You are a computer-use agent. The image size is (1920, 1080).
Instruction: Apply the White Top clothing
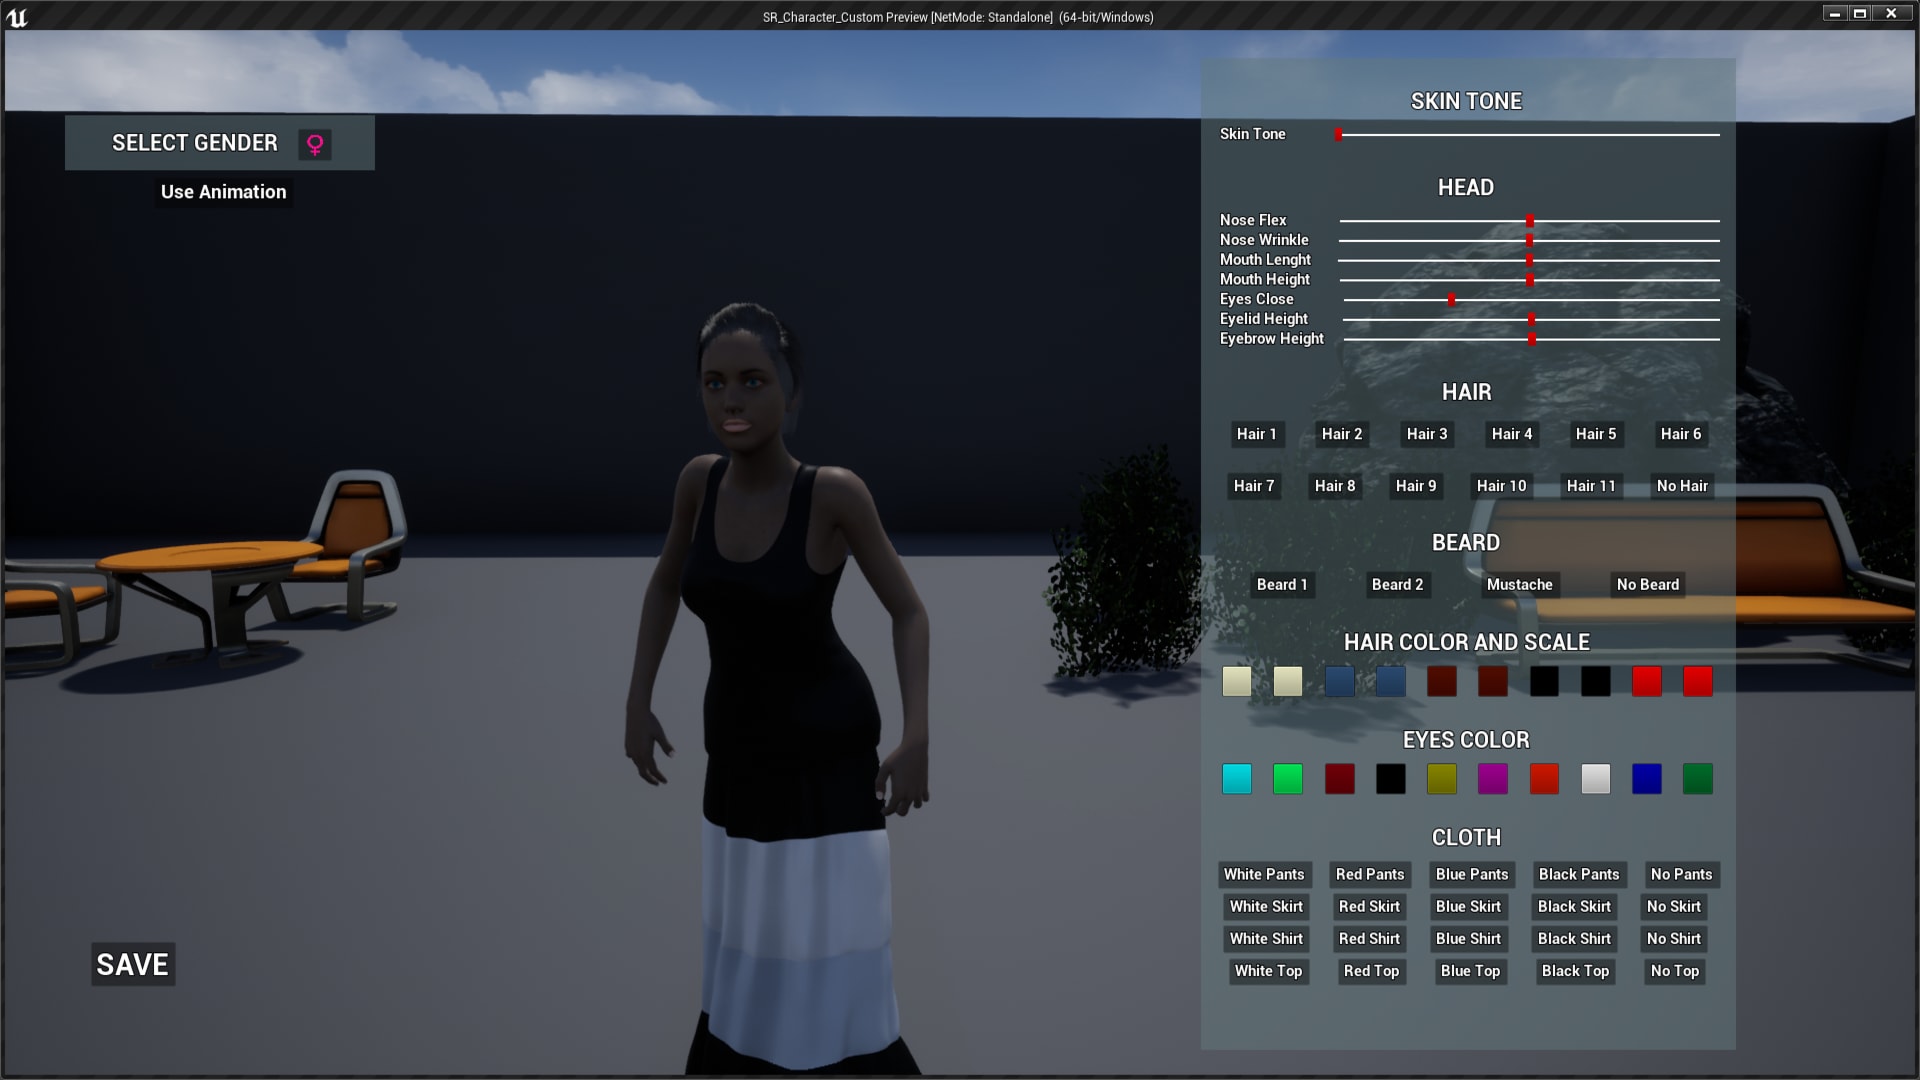[1267, 971]
